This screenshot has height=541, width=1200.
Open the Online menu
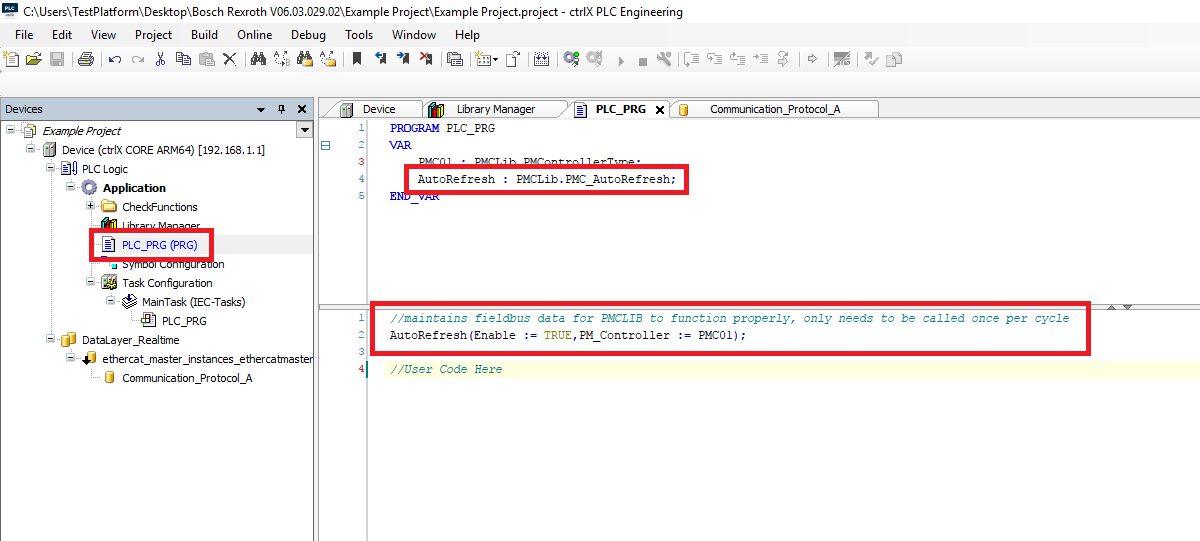tap(254, 35)
